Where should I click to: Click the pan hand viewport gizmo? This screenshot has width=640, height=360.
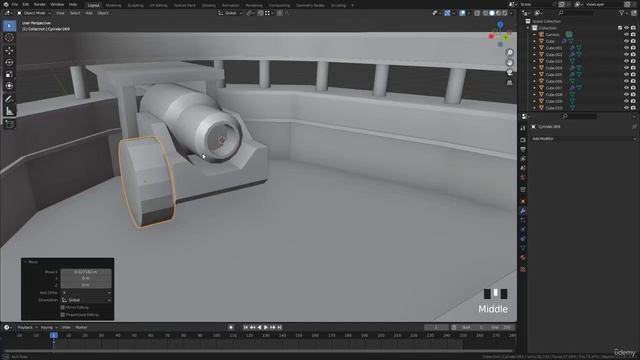pos(509,62)
